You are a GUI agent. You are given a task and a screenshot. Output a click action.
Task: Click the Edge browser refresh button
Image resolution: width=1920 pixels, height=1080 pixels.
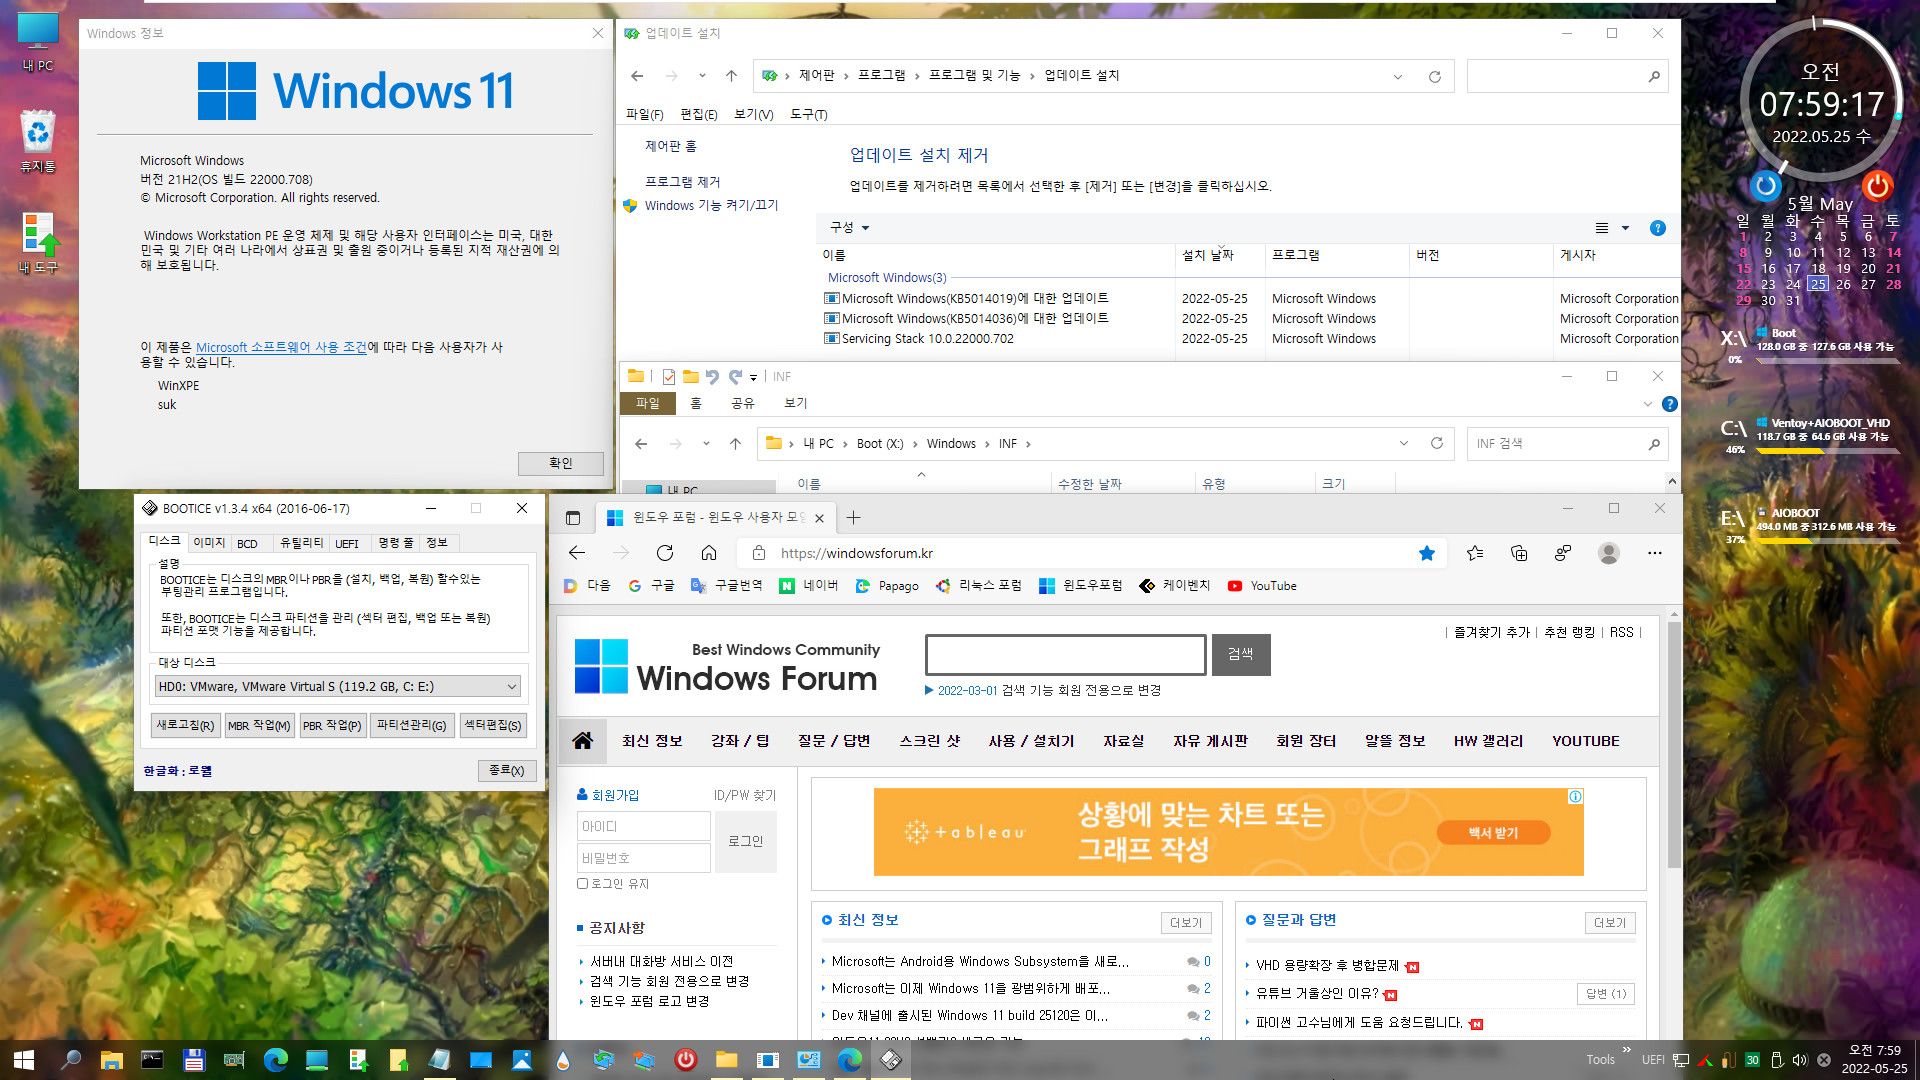(664, 553)
